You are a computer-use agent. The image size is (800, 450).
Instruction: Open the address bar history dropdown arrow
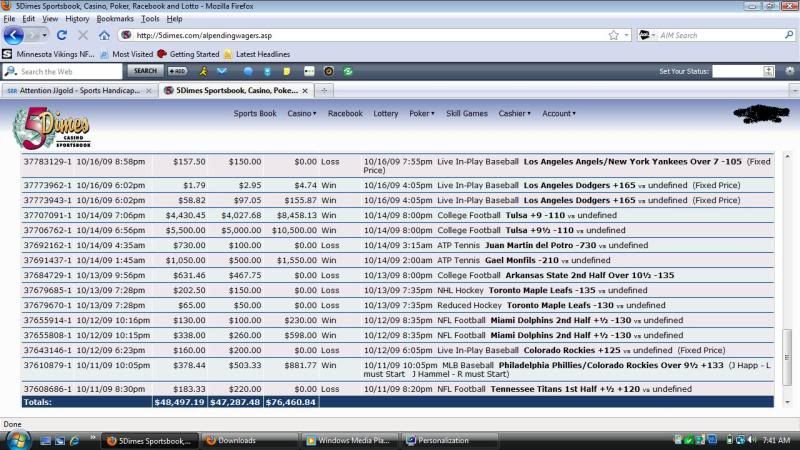pos(626,35)
